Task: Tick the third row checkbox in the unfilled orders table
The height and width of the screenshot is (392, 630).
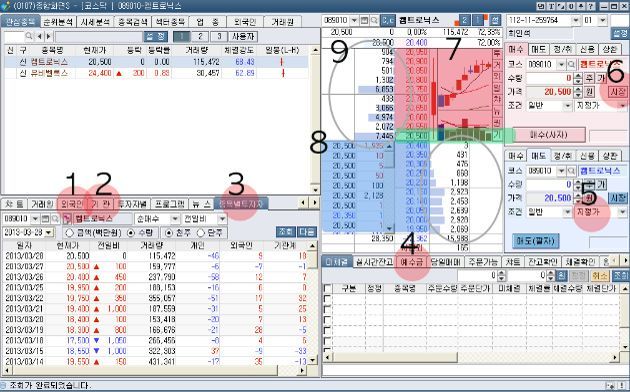Action: tap(328, 321)
